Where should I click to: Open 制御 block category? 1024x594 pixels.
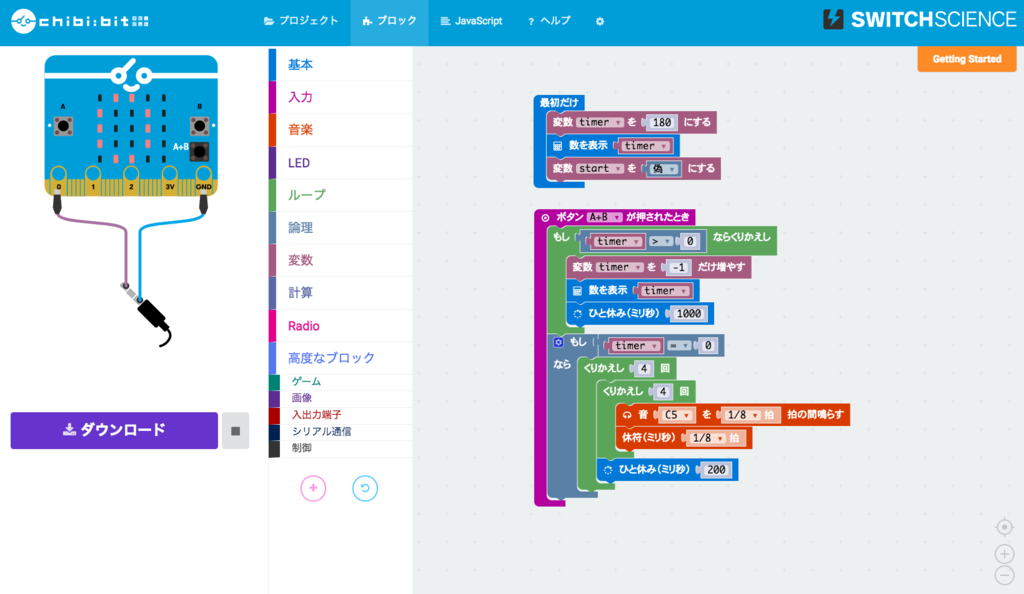point(341,448)
